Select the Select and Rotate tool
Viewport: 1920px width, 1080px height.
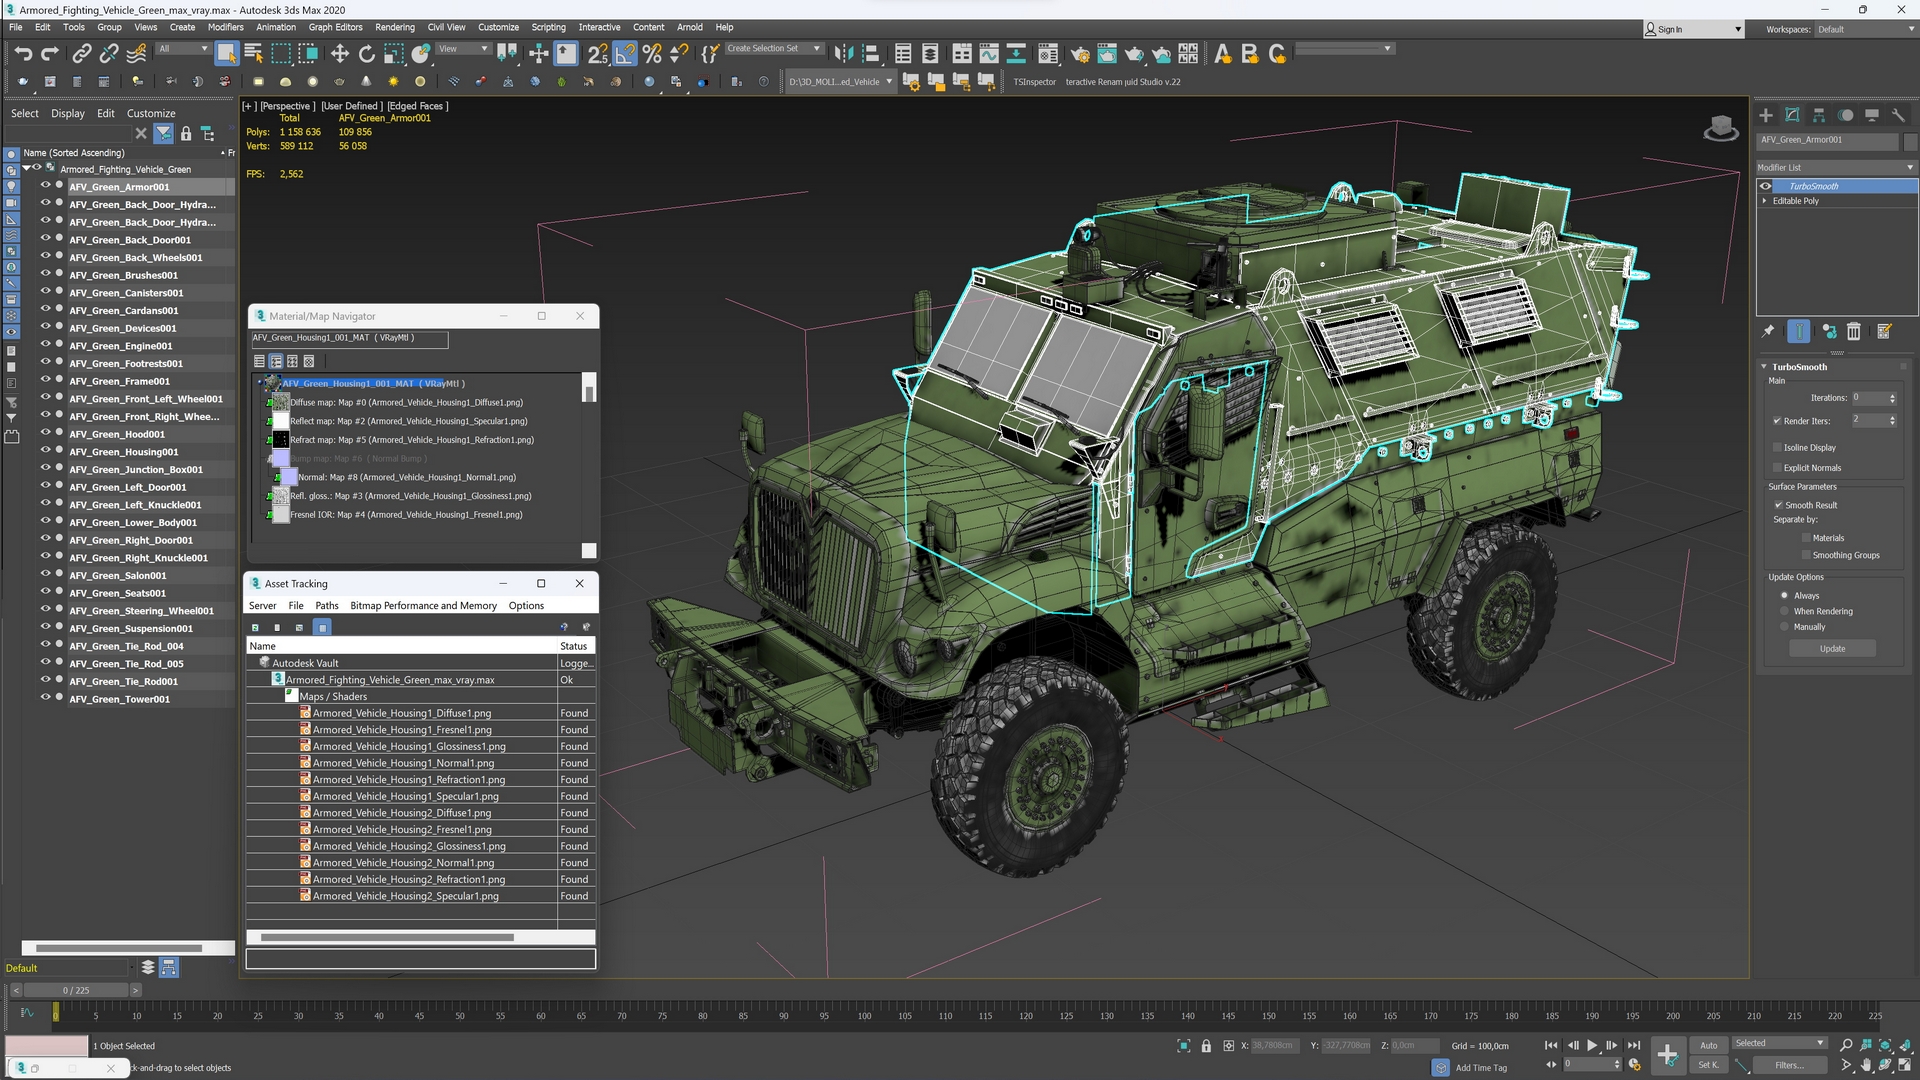[x=366, y=53]
